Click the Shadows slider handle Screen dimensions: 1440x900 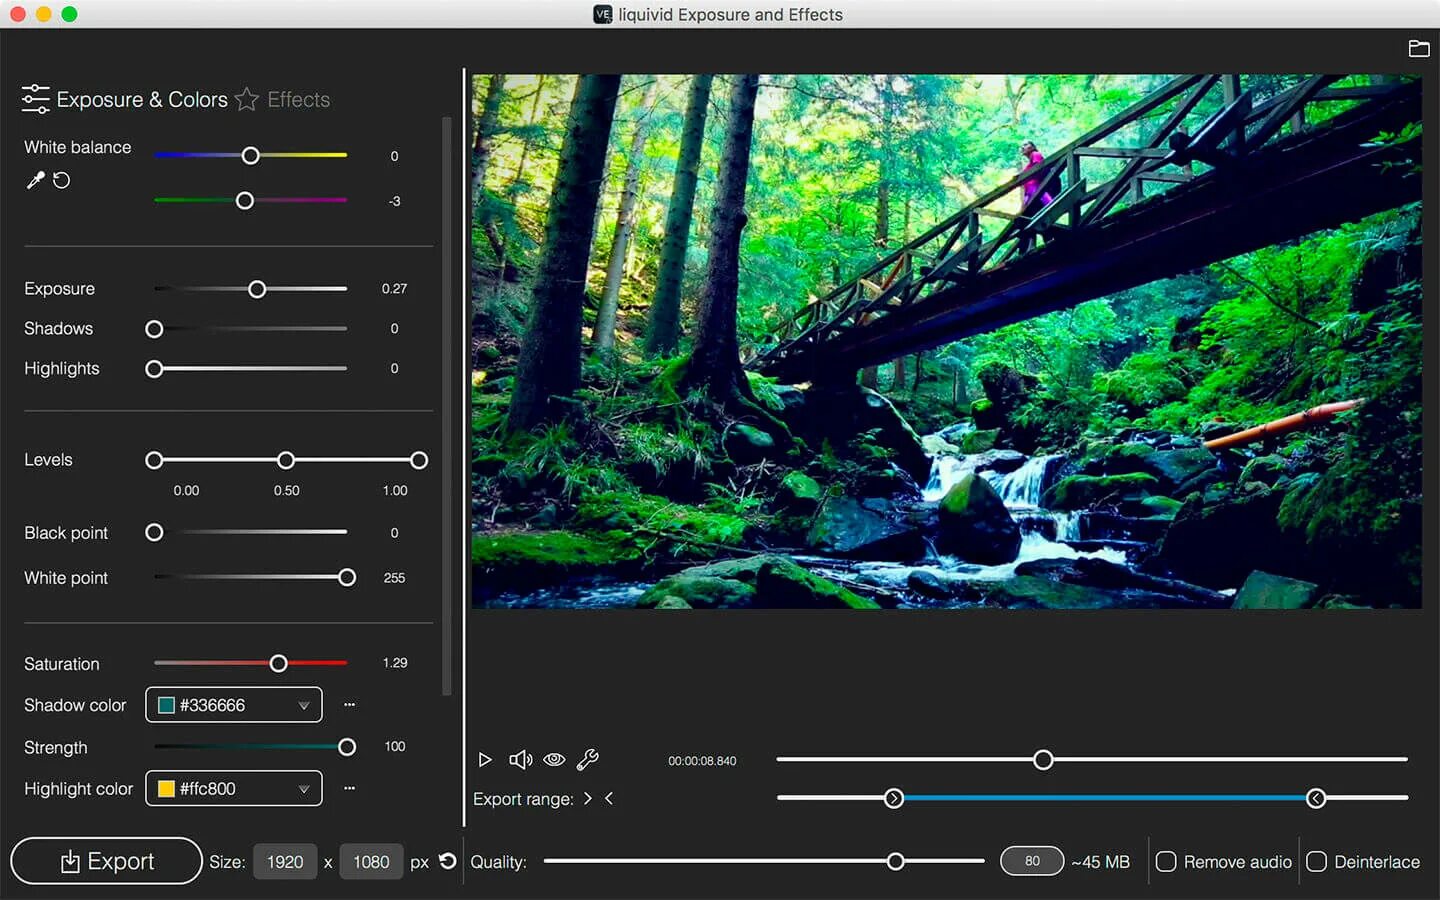(154, 329)
